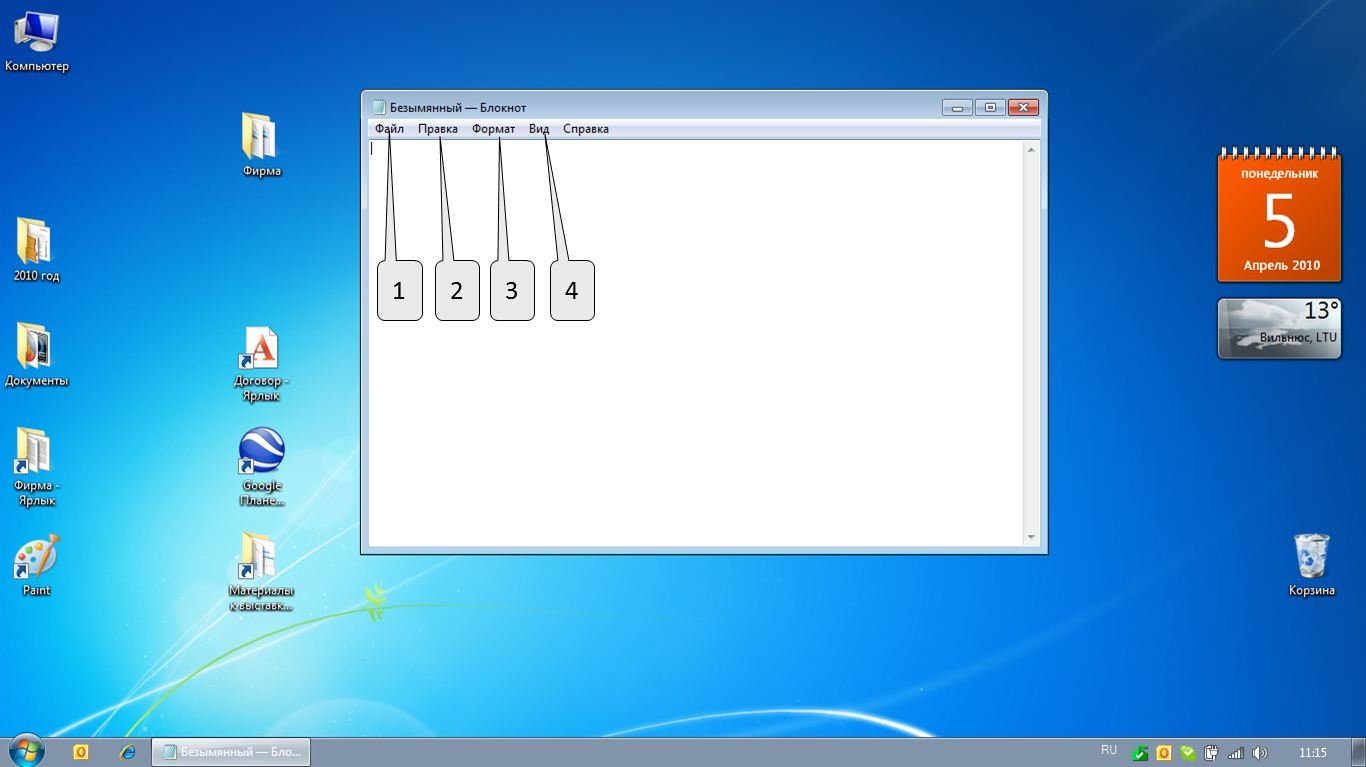1366x767 pixels.
Task: Select the Фирма folder on desktop
Action: [x=260, y=138]
